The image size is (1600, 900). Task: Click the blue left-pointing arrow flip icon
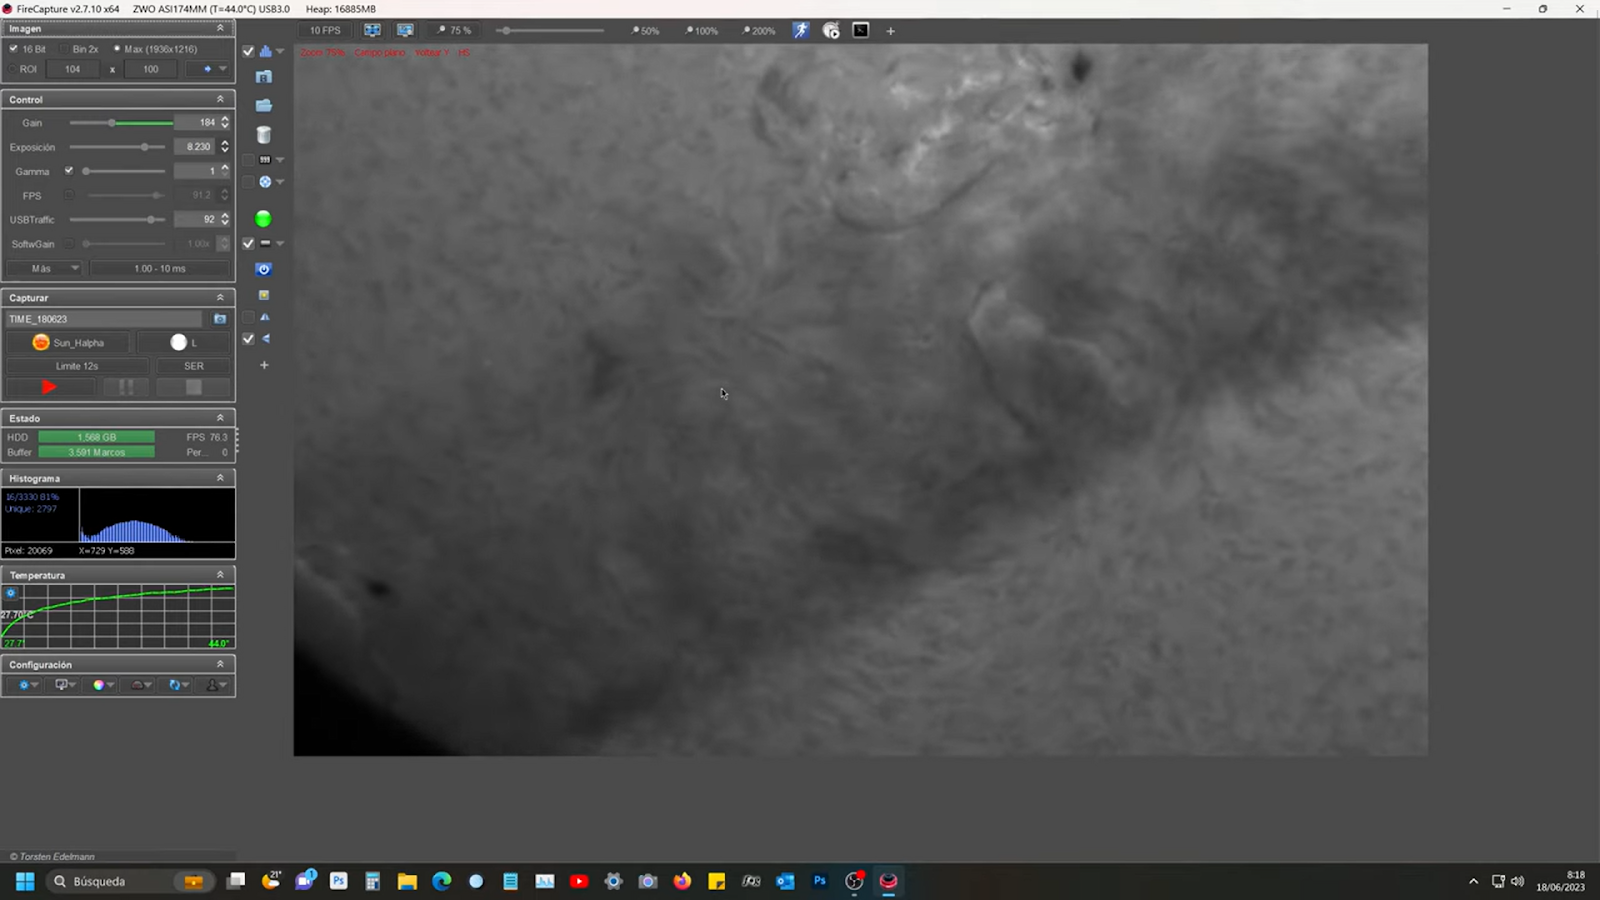tap(266, 339)
